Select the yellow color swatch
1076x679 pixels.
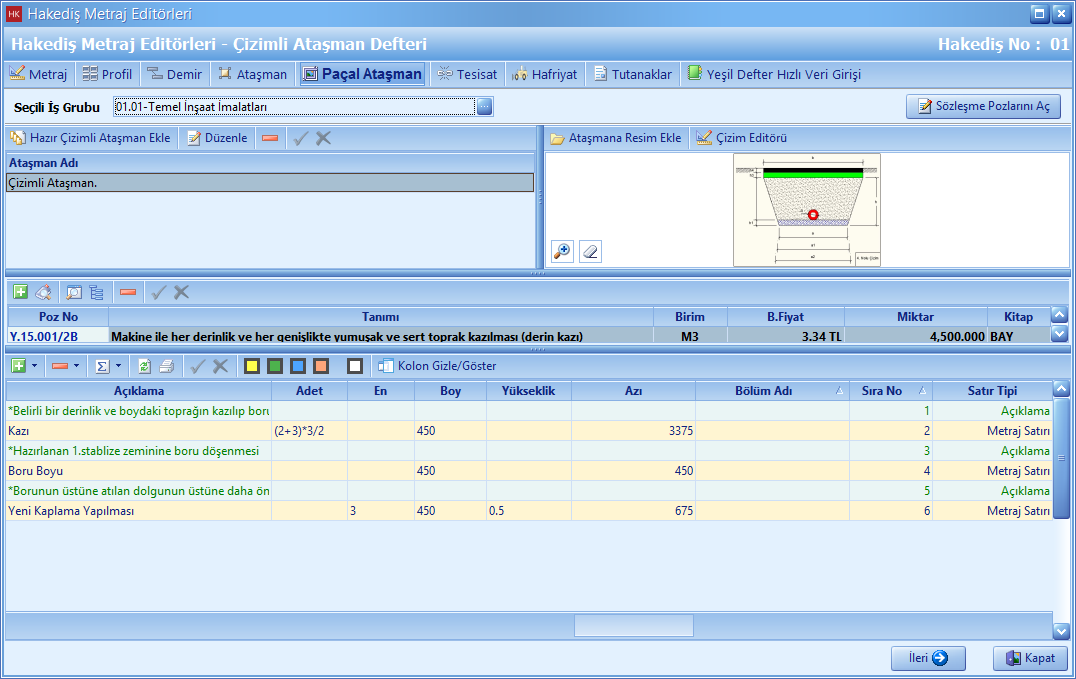[252, 366]
